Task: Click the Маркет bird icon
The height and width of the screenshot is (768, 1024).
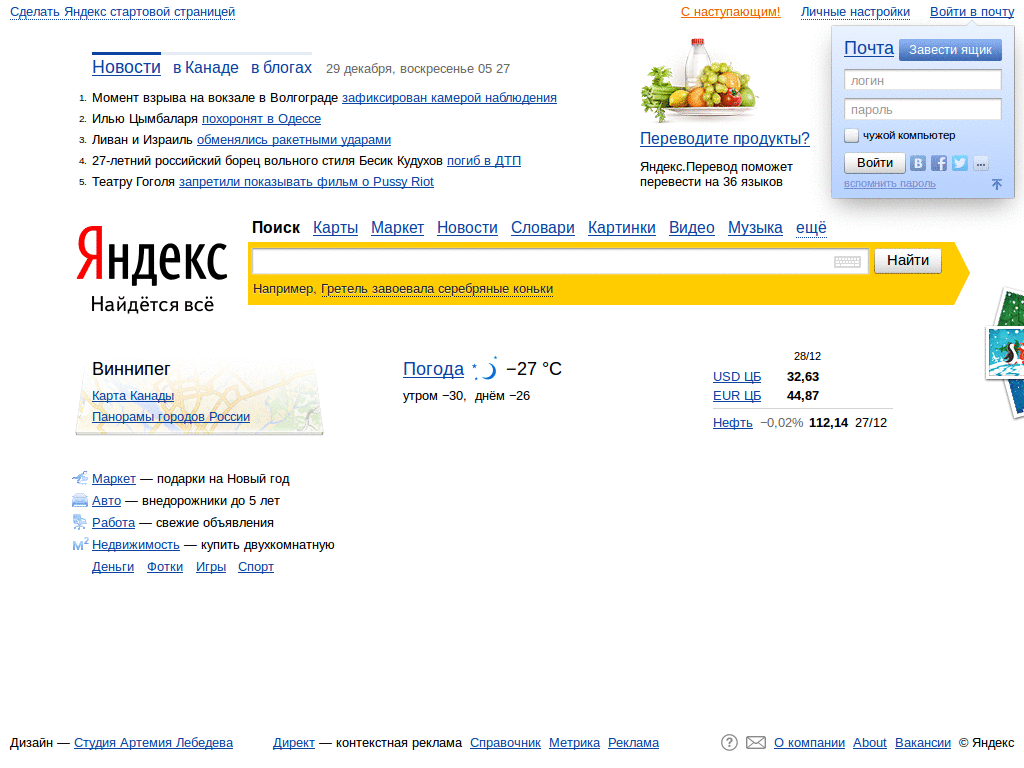Action: (x=80, y=478)
